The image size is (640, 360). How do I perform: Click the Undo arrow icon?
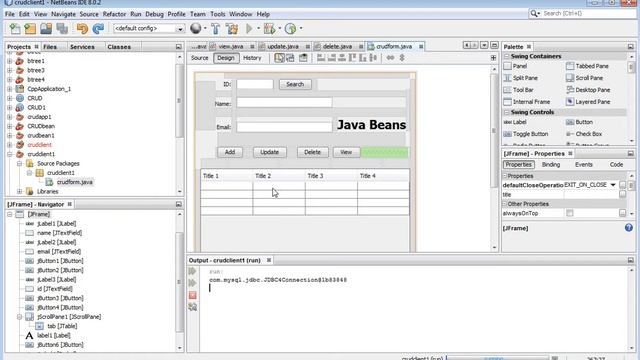[82, 29]
